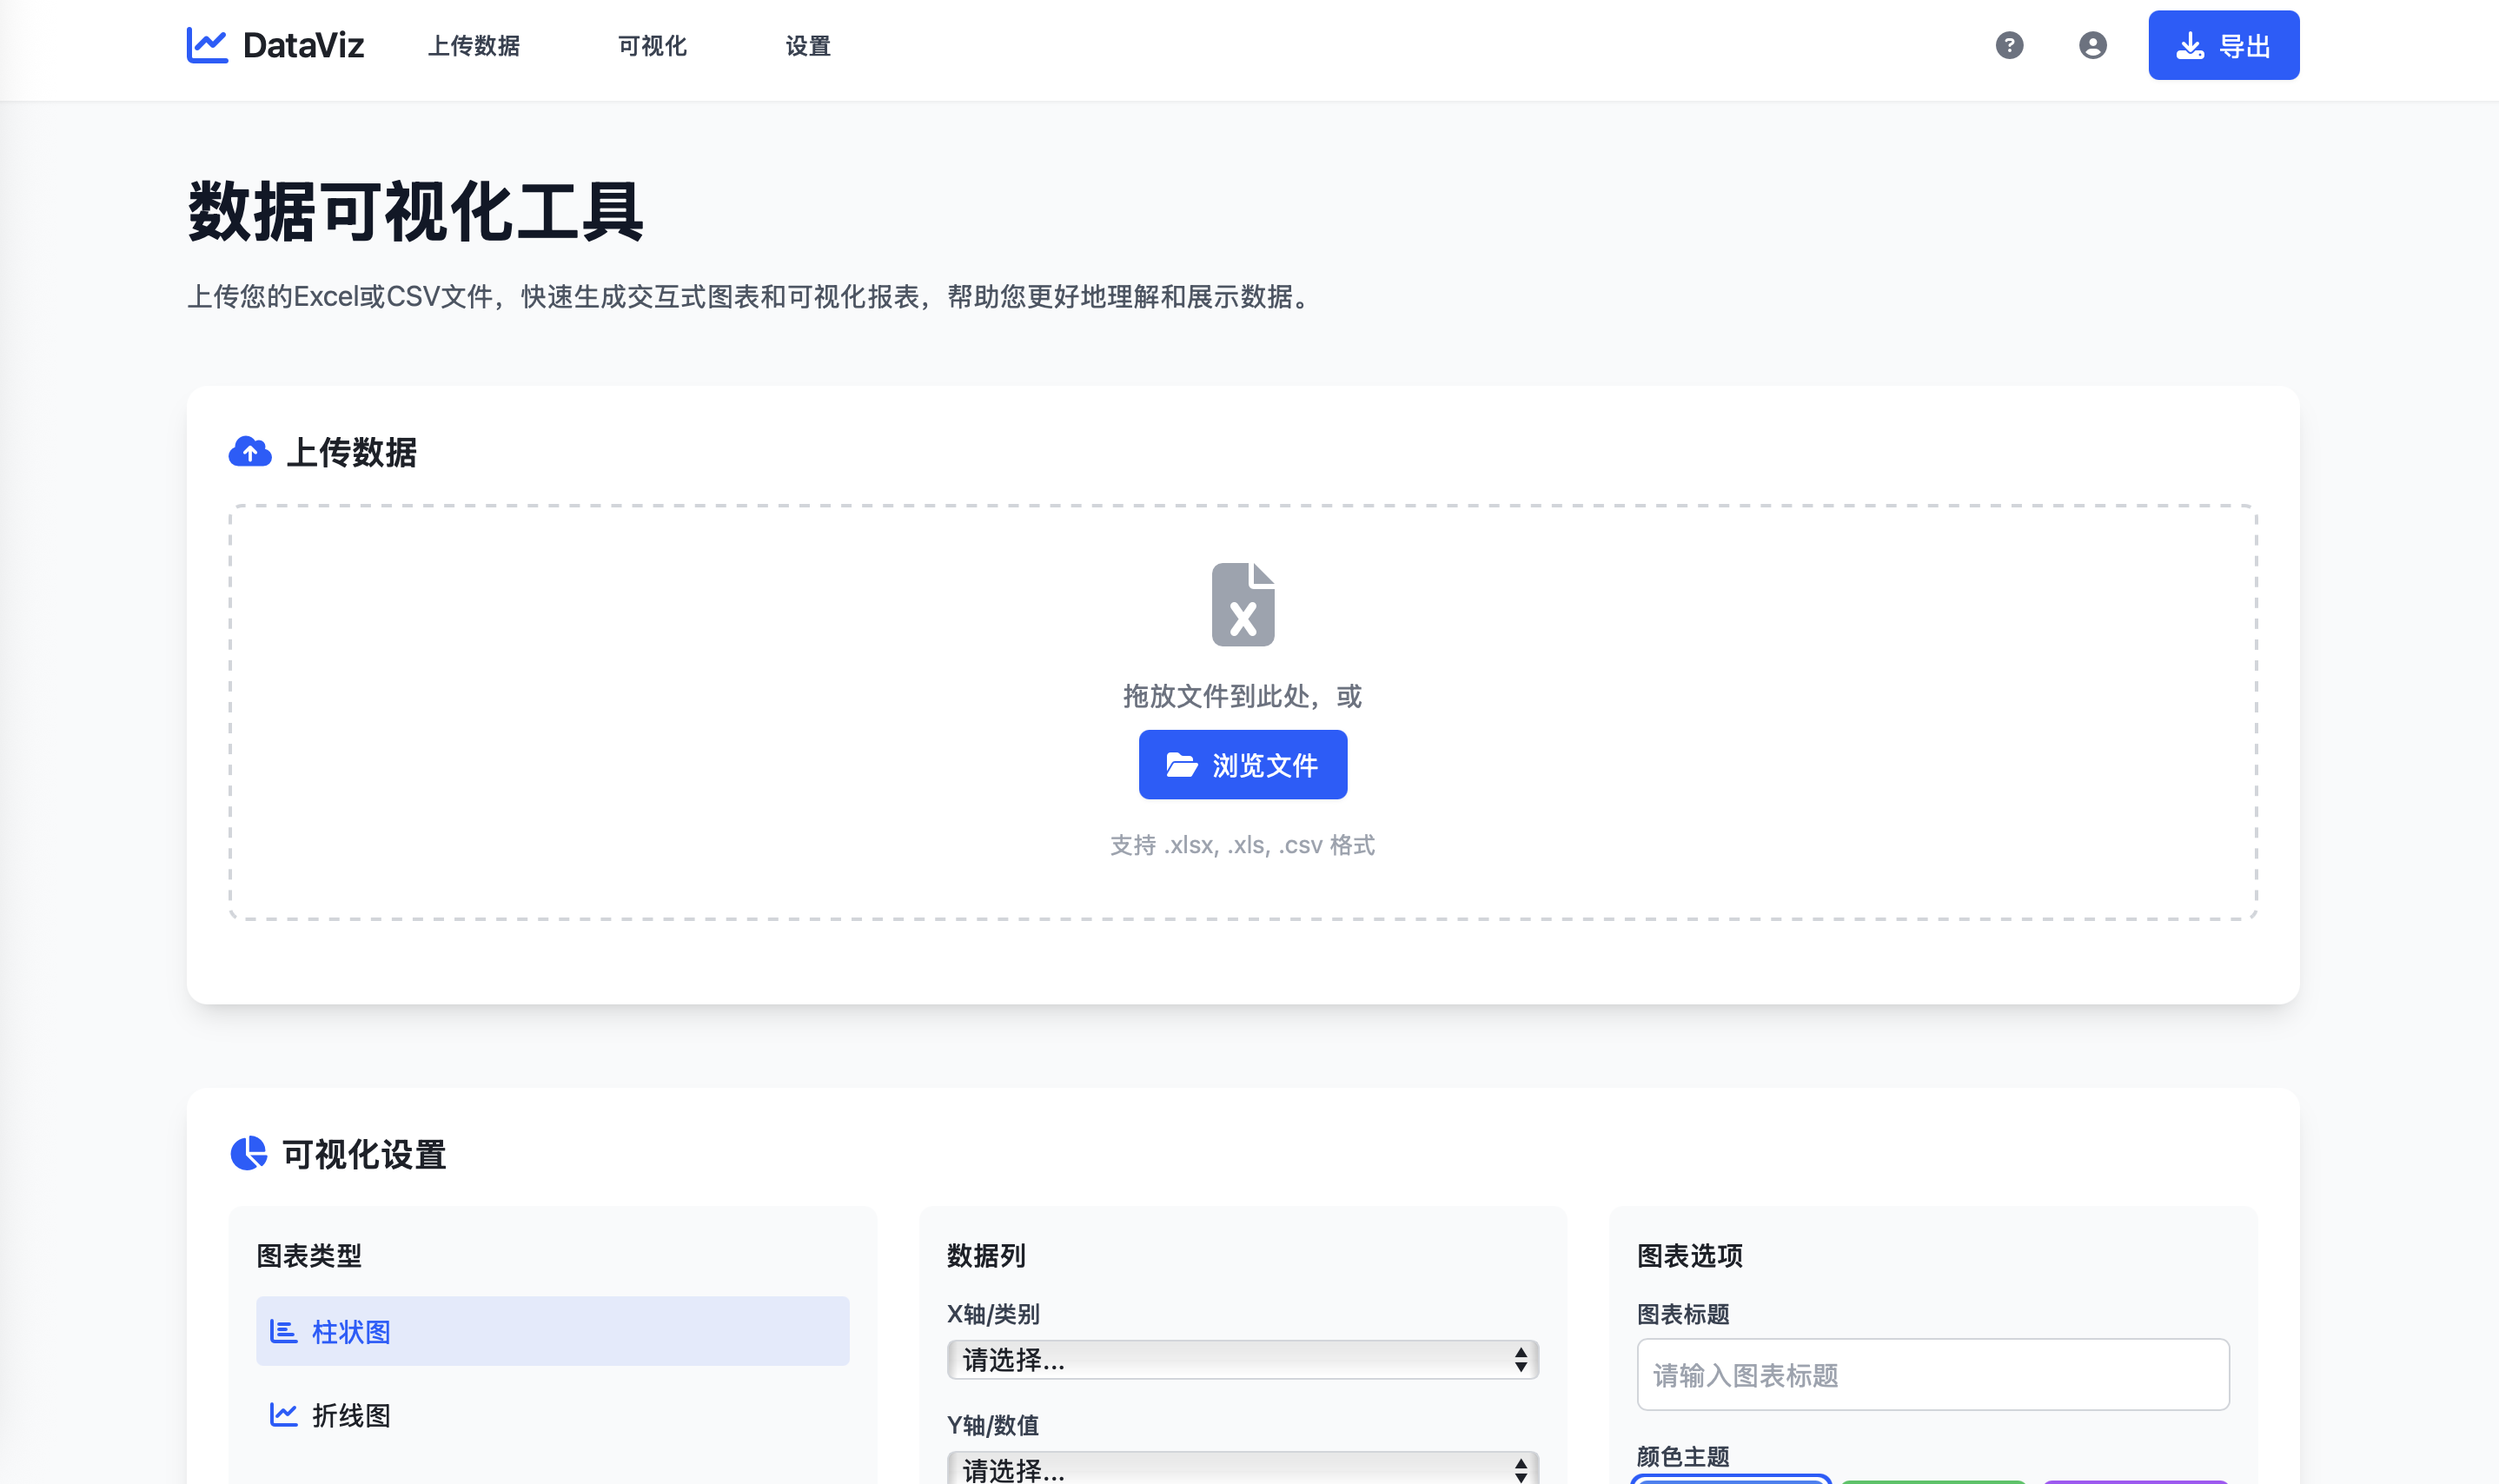Open the Y轴/数值 dropdown
Screen dimensions: 2499x1484
[x=1242, y=1468]
